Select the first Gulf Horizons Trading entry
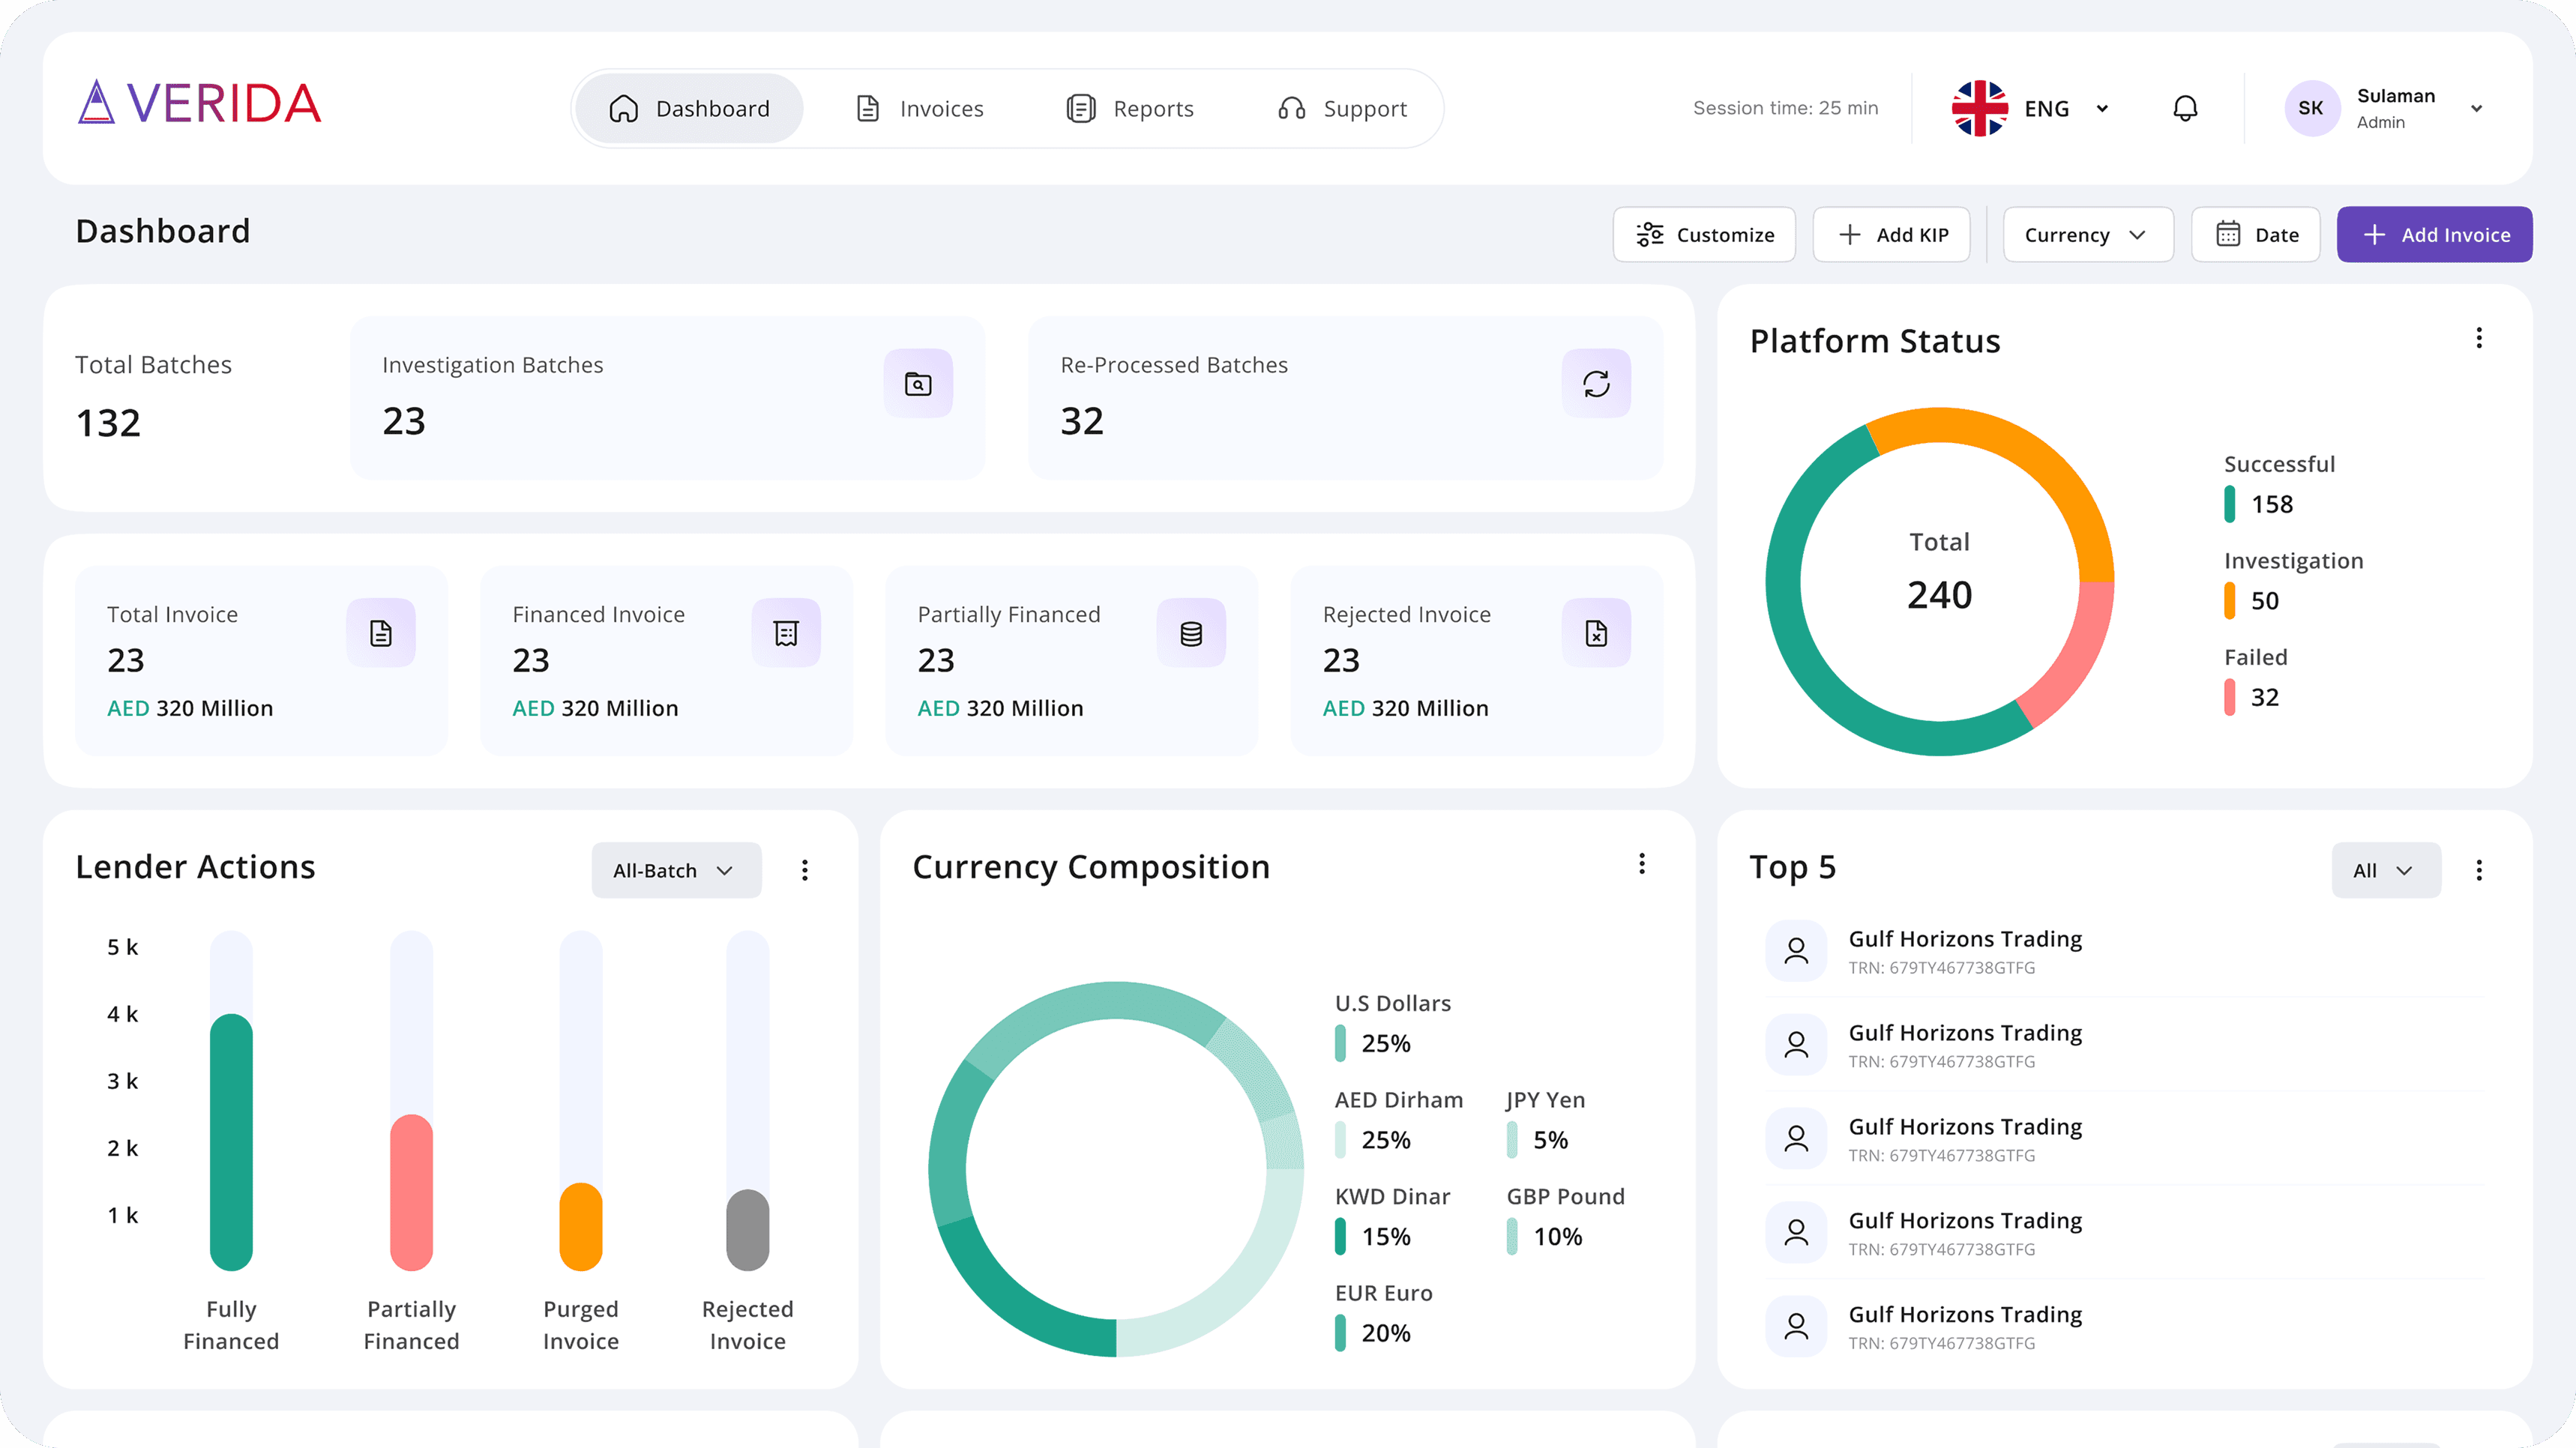This screenshot has width=2576, height=1448. (x=1964, y=950)
